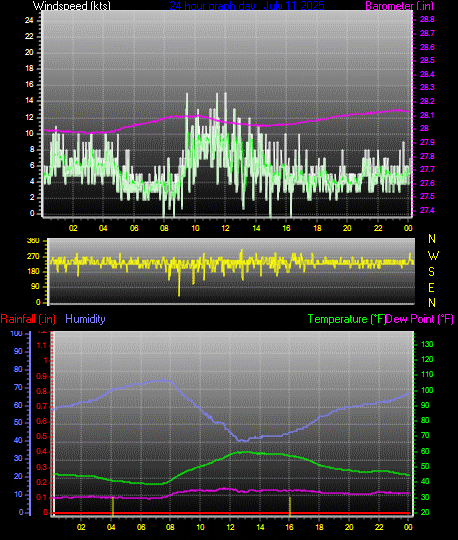The width and height of the screenshot is (458, 540).
Task: Click the "12" value on windspeed axis
Action: [29, 117]
